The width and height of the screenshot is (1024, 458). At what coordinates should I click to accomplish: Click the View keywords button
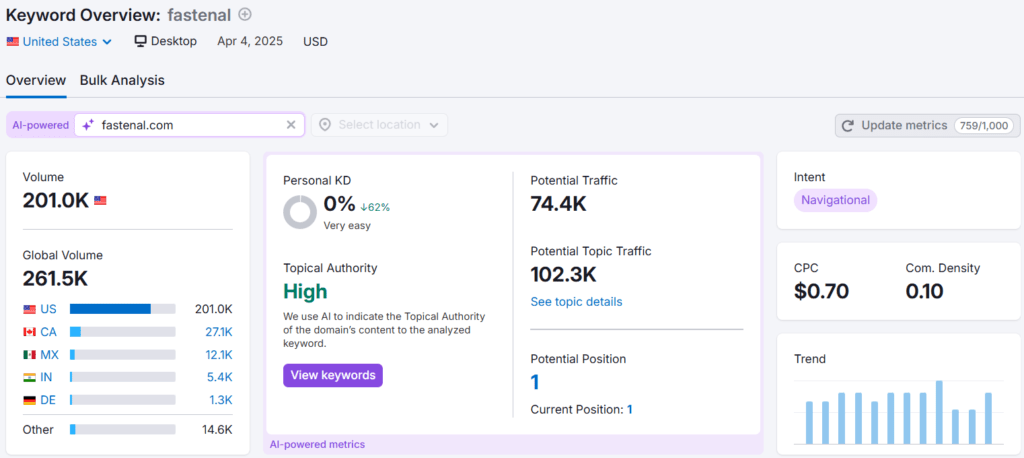(333, 376)
